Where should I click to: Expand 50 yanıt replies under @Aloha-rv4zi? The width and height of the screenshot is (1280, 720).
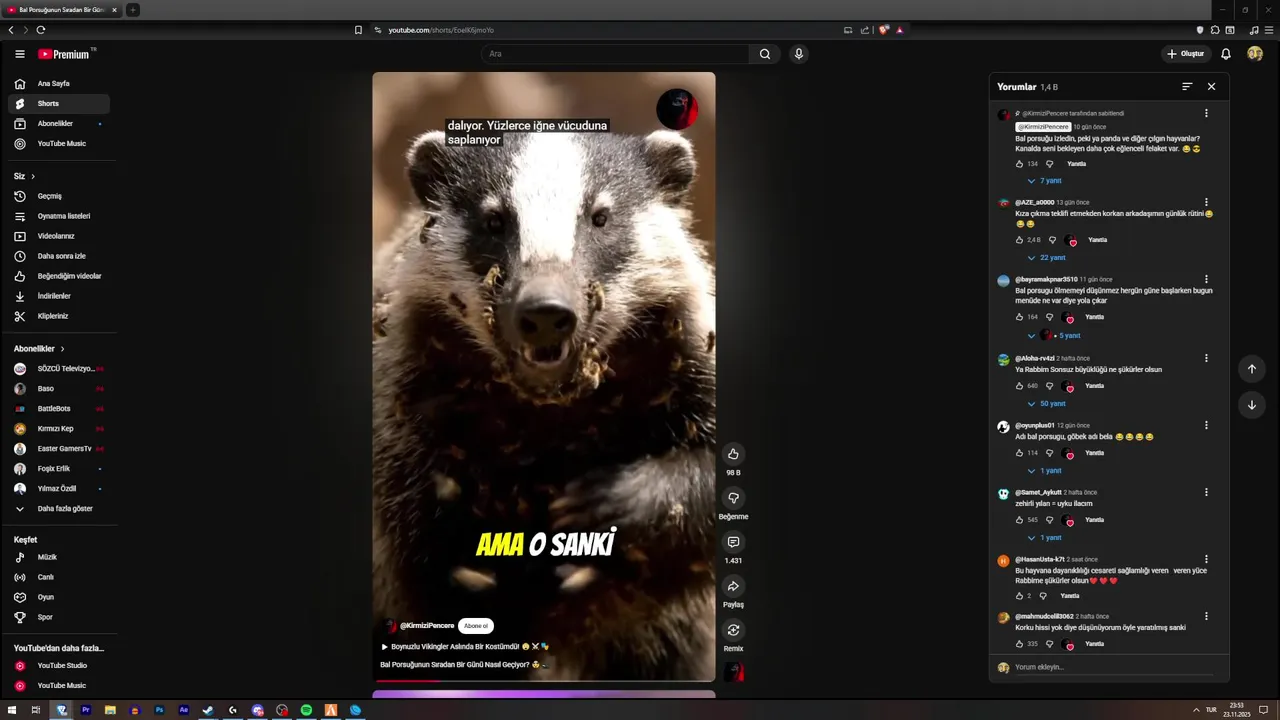(1046, 404)
